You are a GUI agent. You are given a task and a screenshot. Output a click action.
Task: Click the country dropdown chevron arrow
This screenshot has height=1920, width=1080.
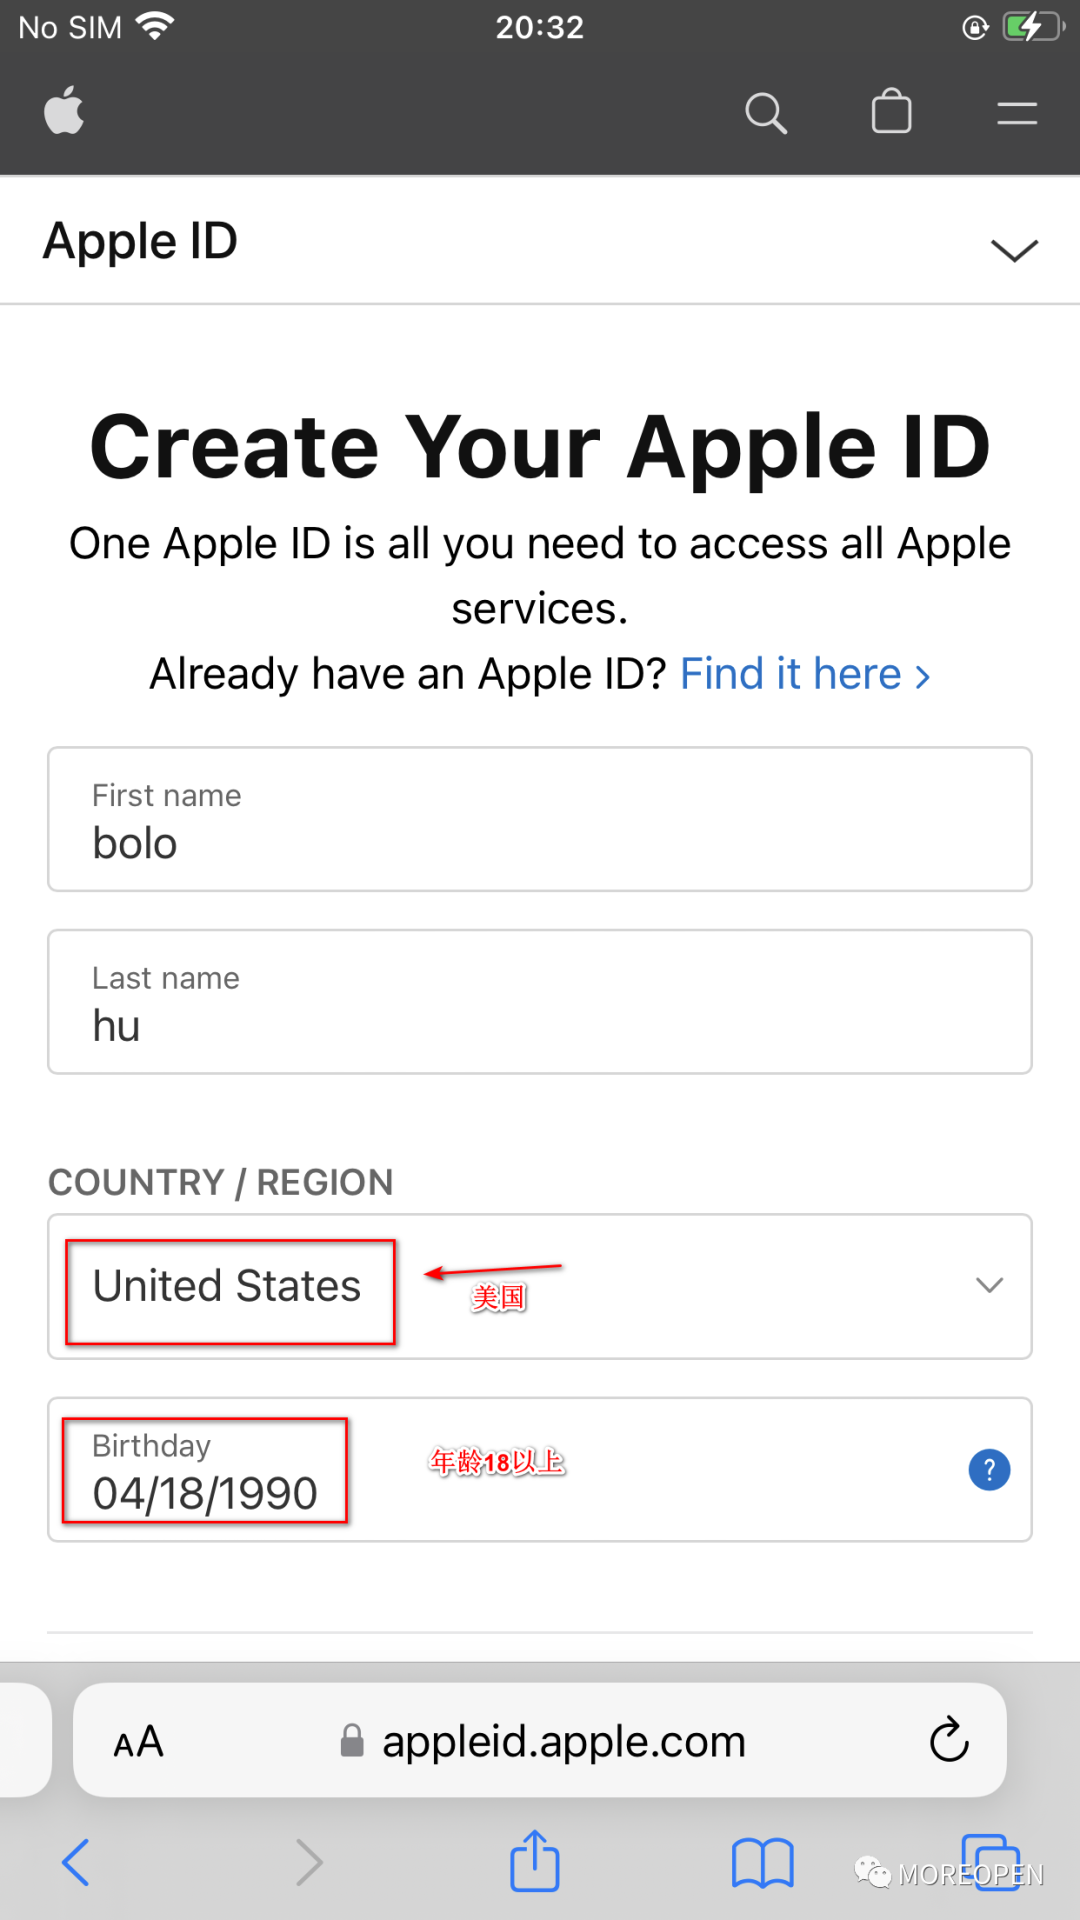tap(989, 1285)
